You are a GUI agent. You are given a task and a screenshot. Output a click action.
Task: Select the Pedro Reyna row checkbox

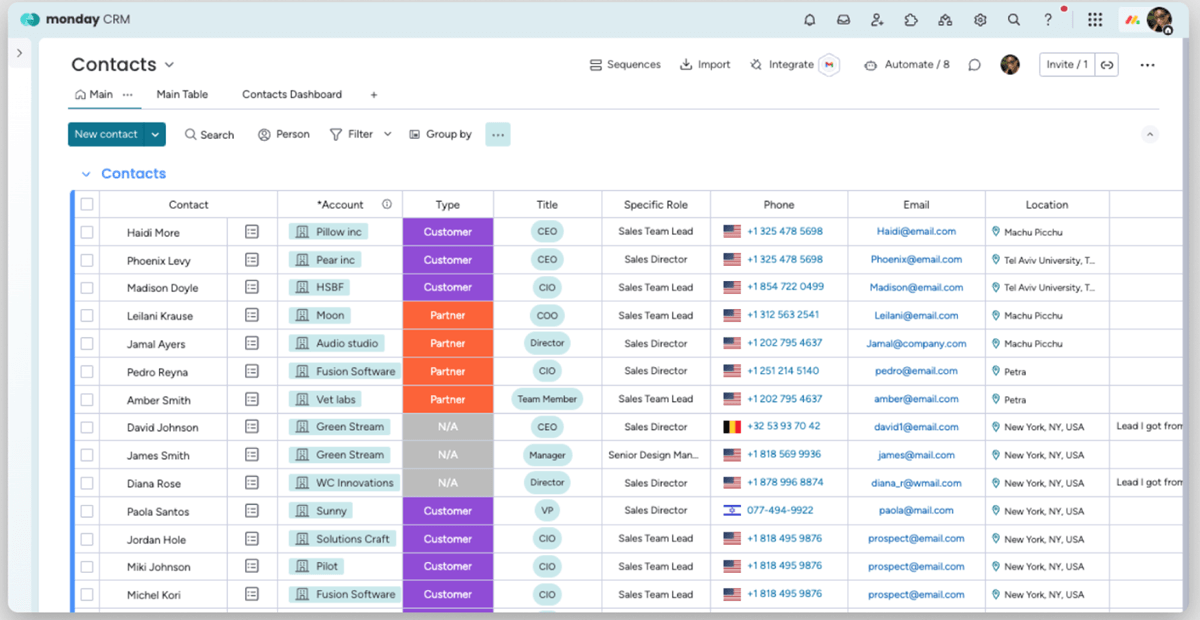pos(87,372)
